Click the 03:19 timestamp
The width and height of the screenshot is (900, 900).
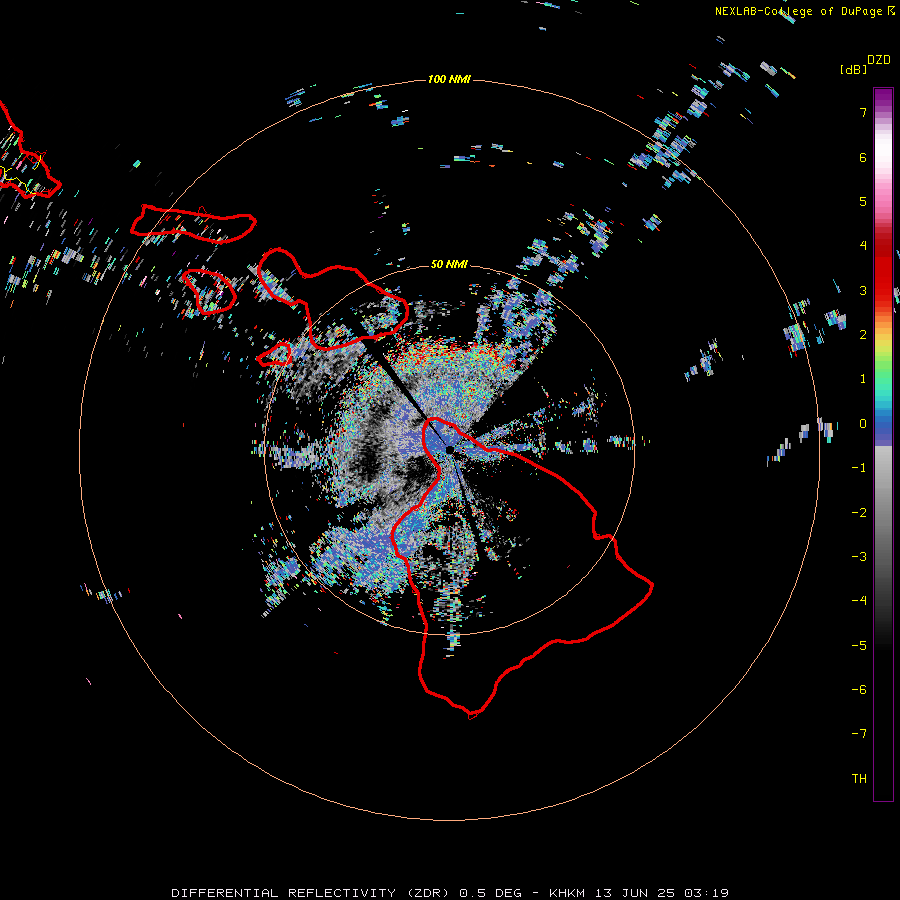click(x=707, y=893)
